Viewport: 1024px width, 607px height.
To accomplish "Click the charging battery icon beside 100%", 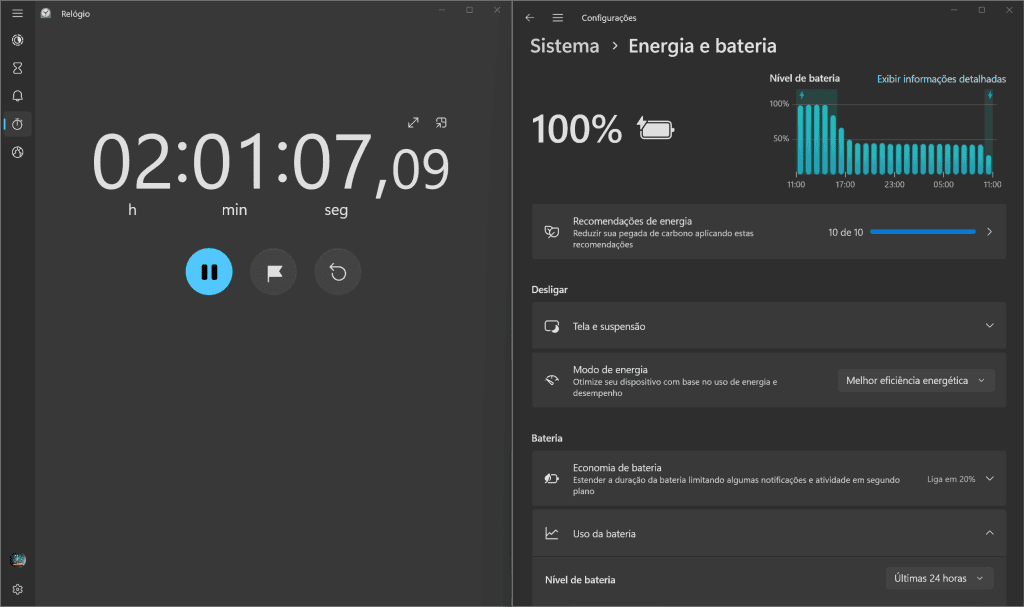I will [656, 129].
